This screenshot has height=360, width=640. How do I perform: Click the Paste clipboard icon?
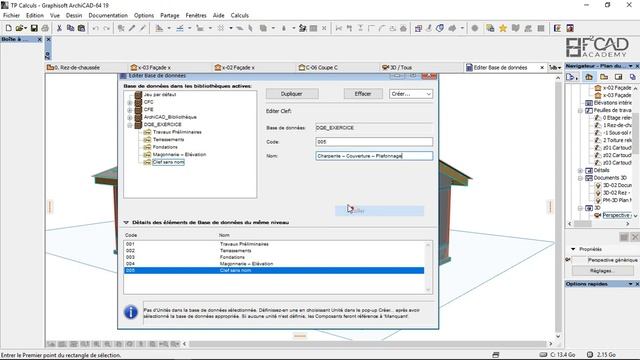pos(82,28)
